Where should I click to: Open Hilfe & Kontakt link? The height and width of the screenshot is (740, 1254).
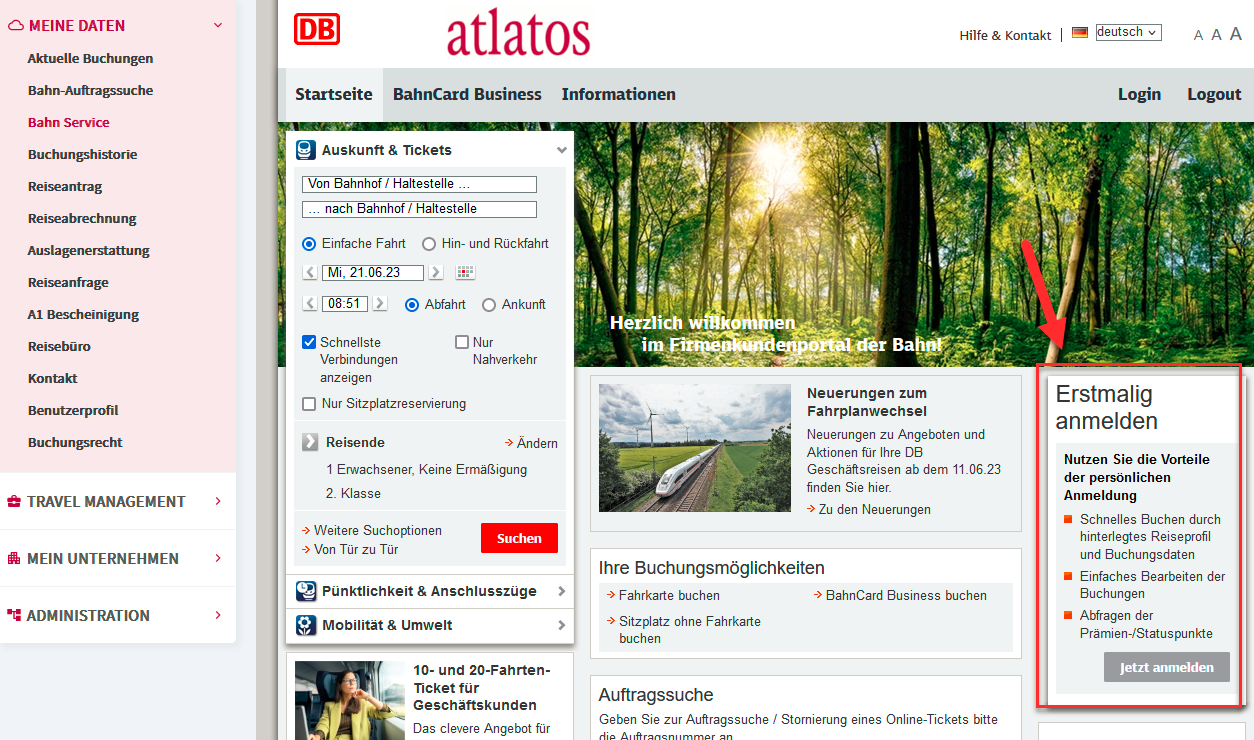click(1005, 35)
